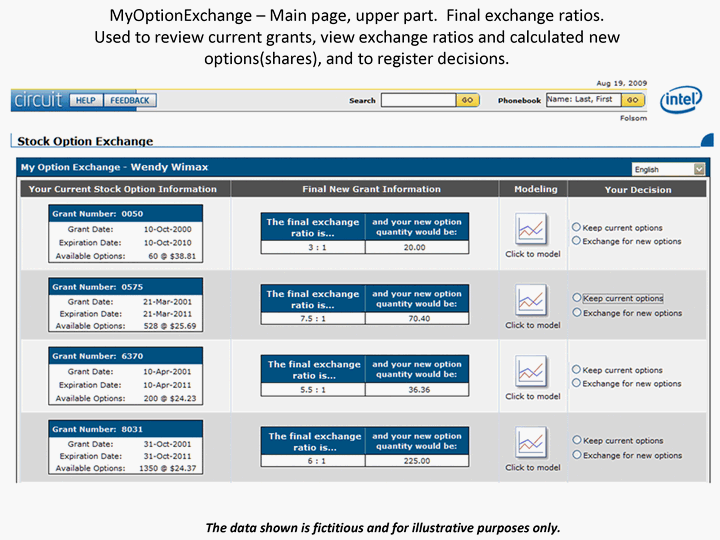Viewport: 720px width, 540px height.
Task: Click the HELP button in header
Action: pos(84,100)
